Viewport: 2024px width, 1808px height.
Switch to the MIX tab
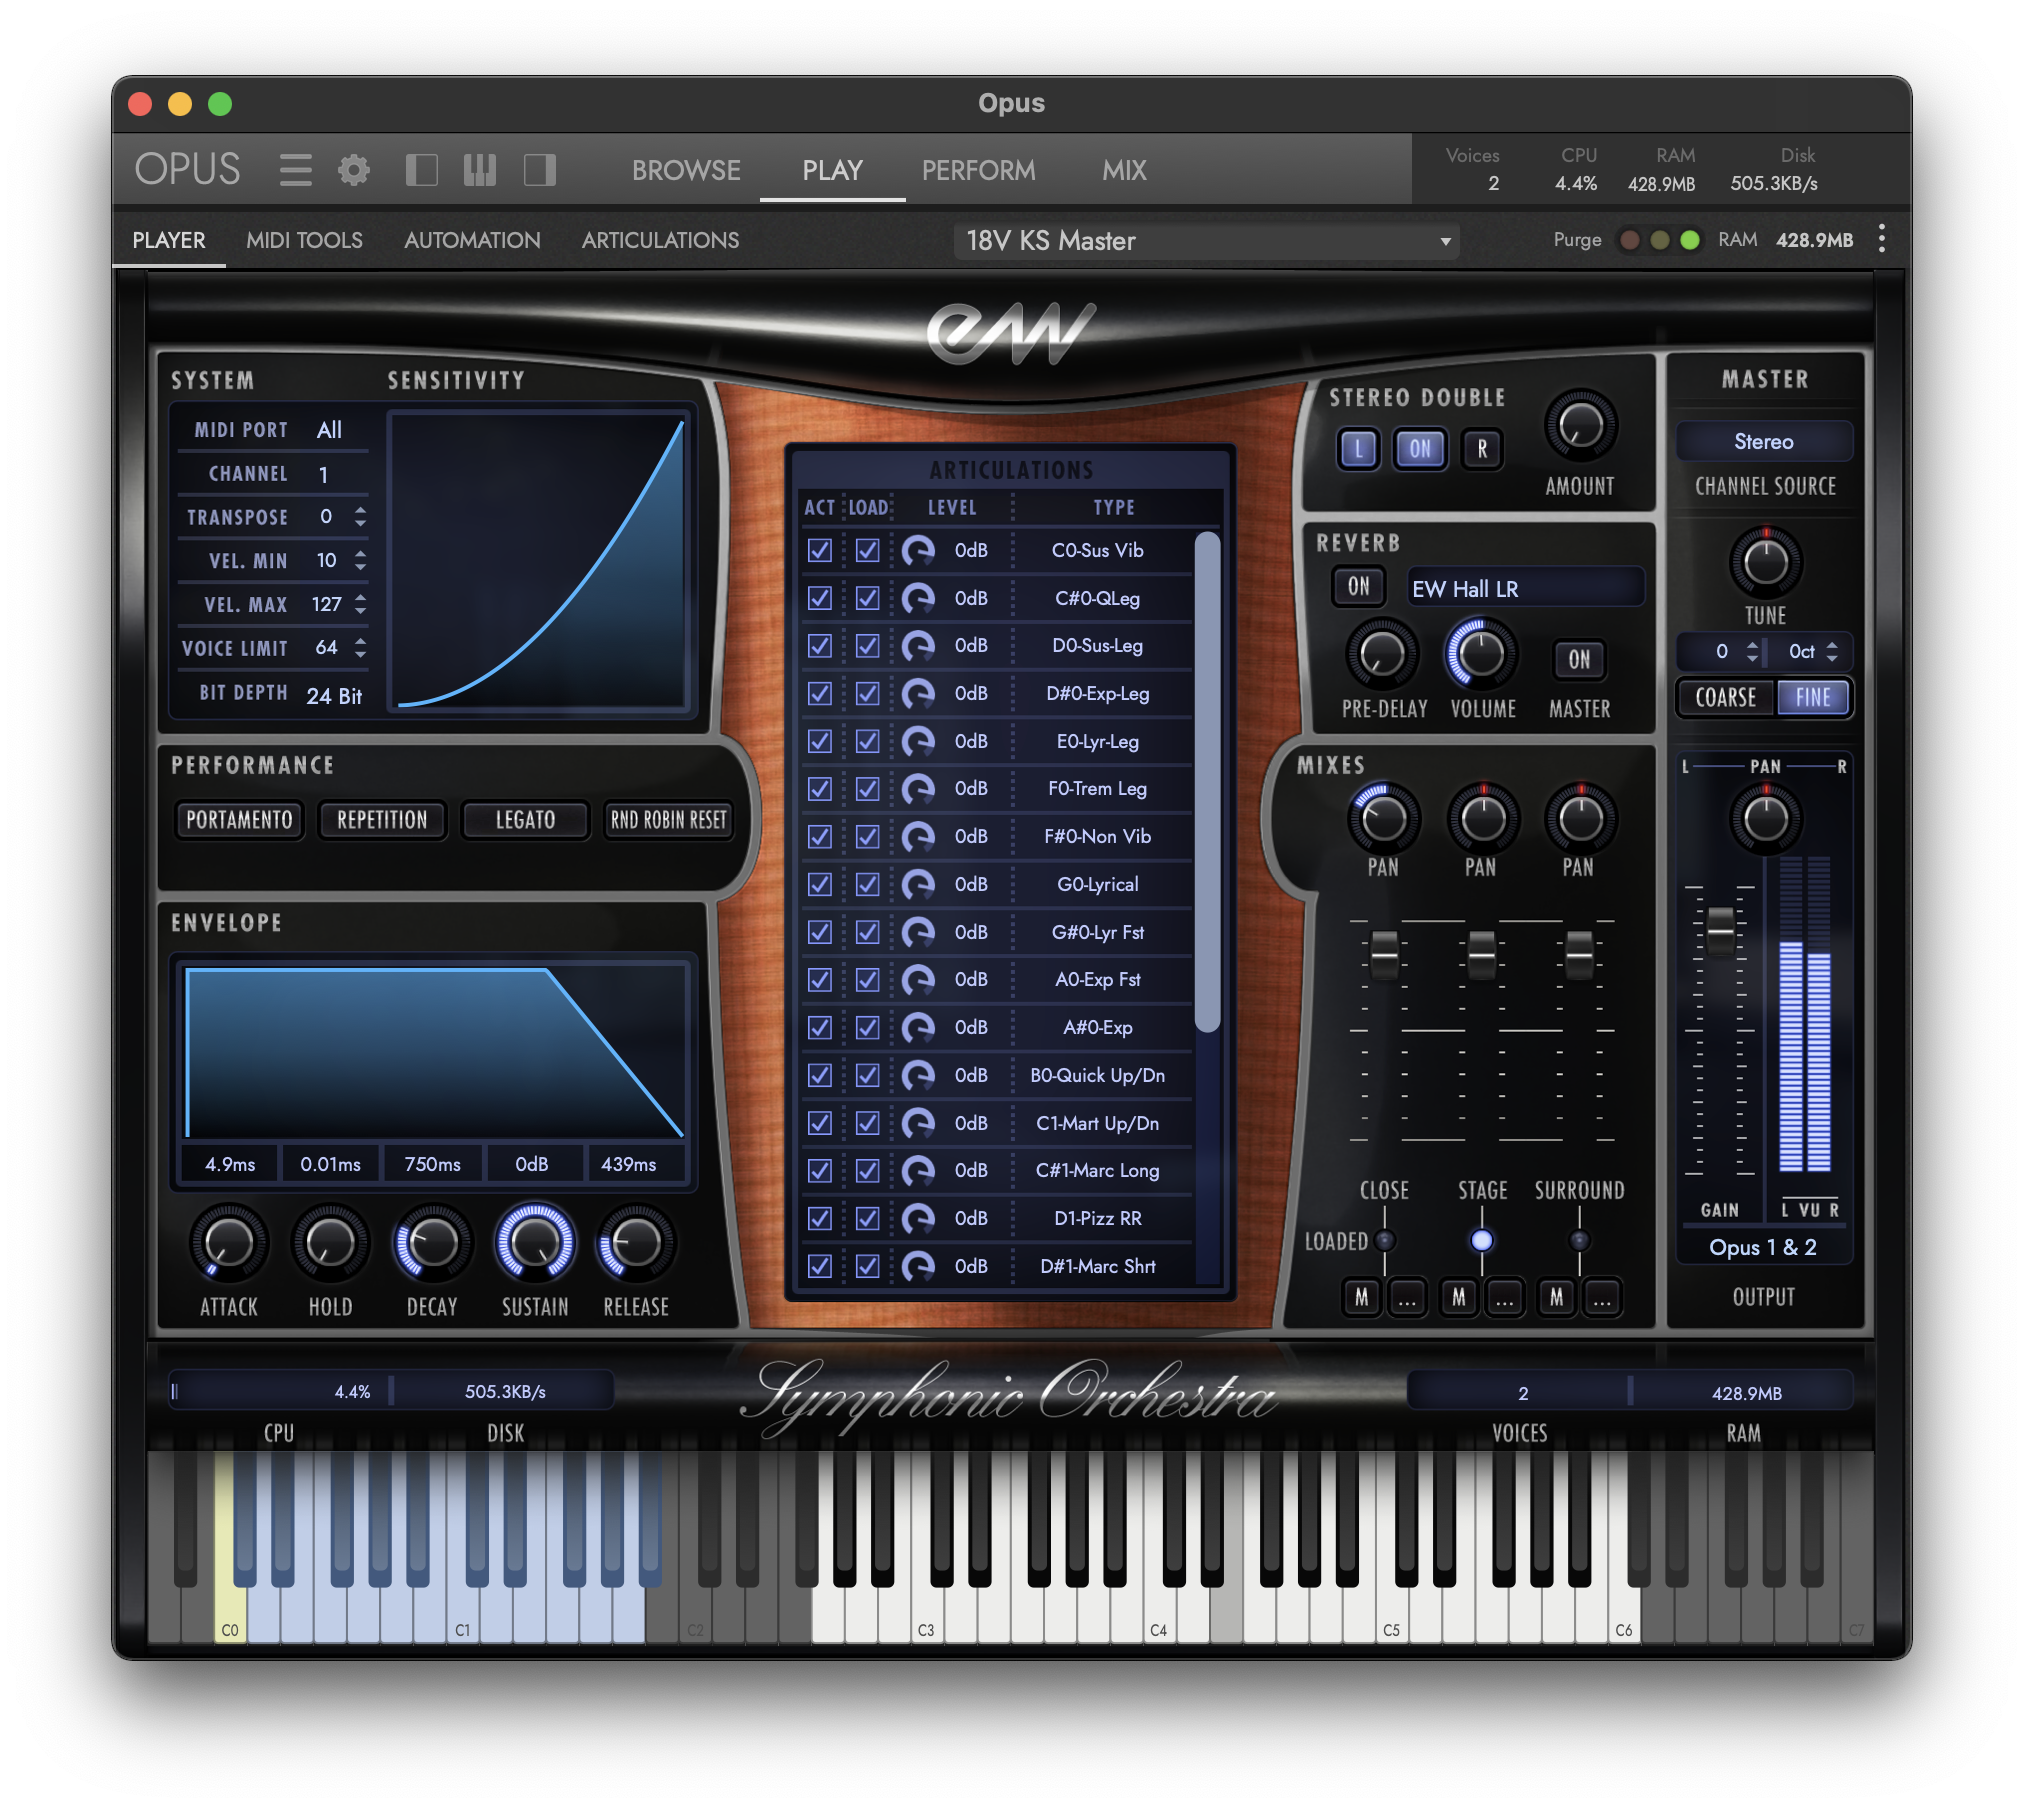1123,170
